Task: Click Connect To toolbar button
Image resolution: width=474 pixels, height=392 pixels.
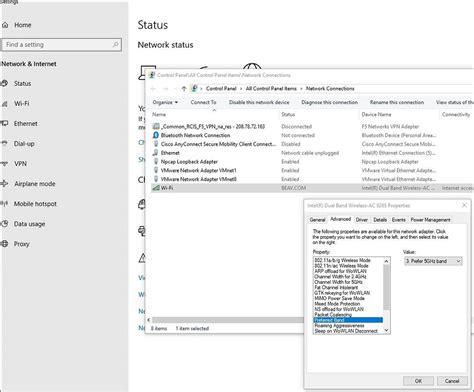Action: point(203,102)
